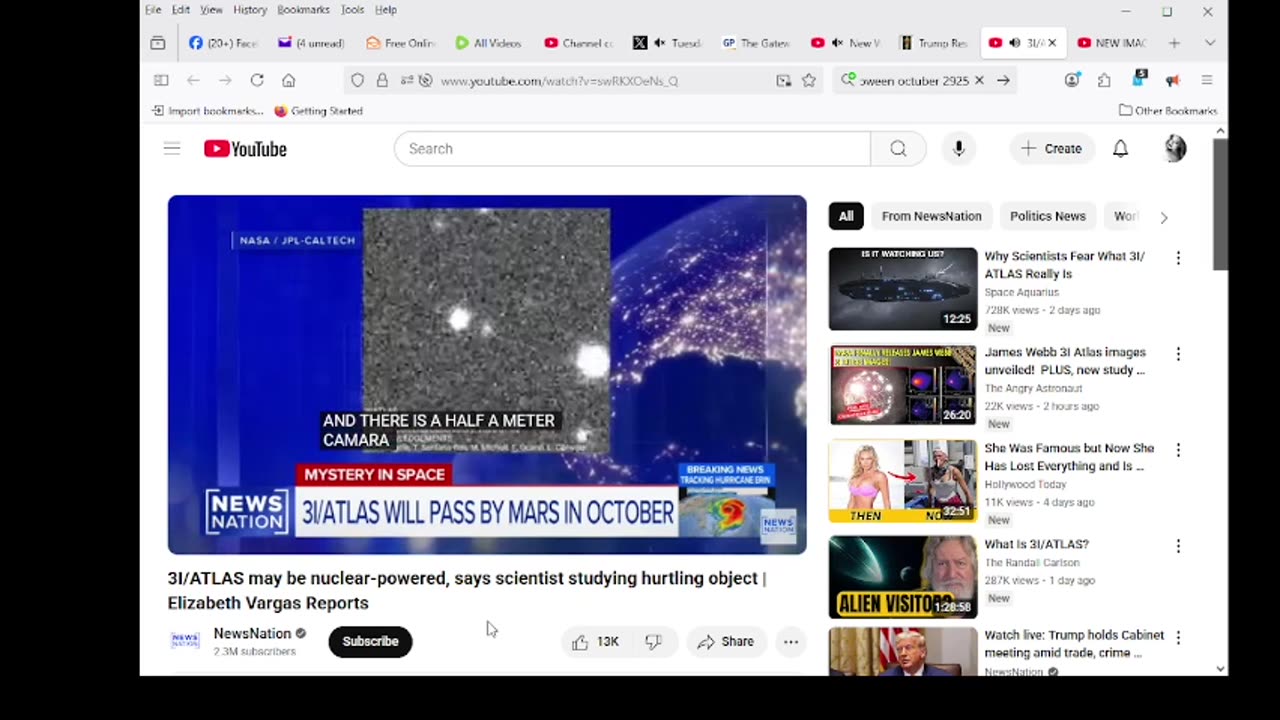Image resolution: width=1280 pixels, height=720 pixels.
Task: Go to YouTube home via logo
Action: (245, 149)
